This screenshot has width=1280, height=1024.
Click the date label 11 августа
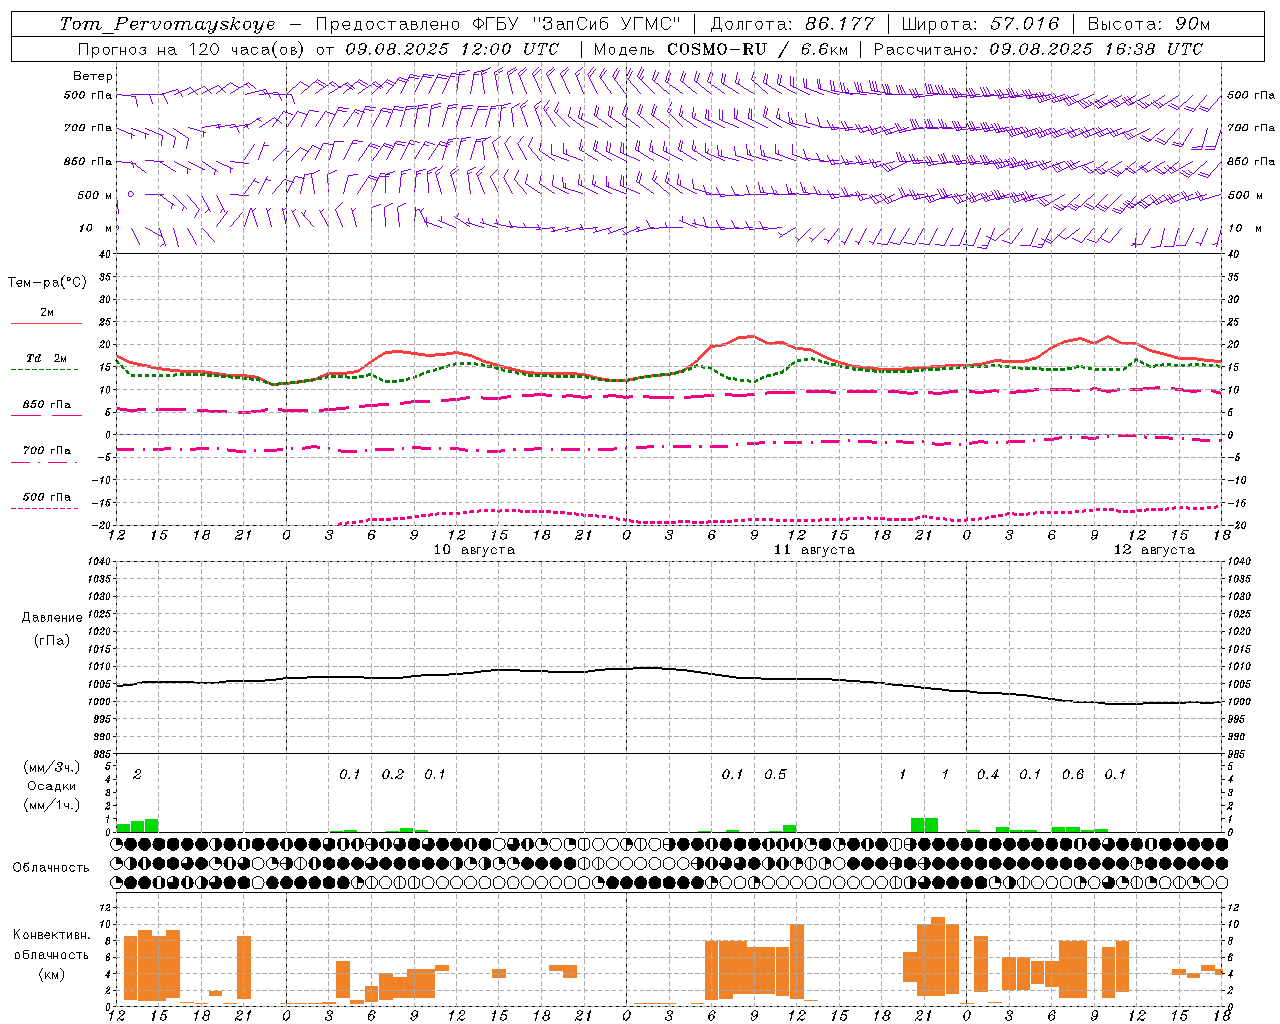[x=814, y=550]
